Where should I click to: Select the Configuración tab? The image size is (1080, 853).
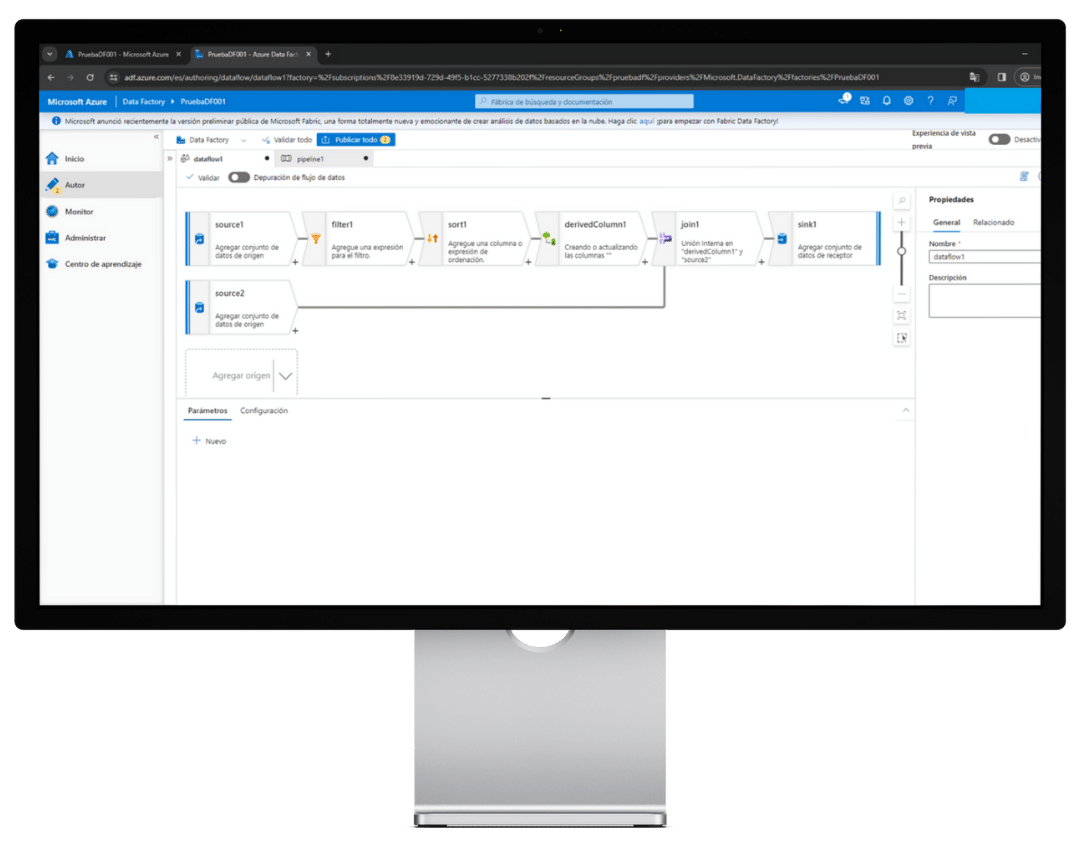tap(264, 411)
